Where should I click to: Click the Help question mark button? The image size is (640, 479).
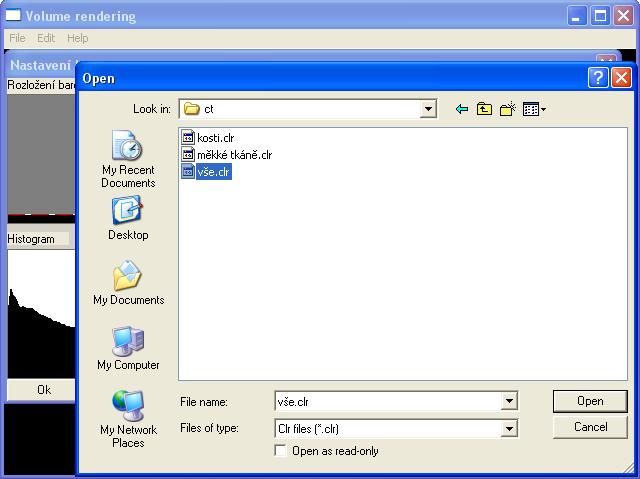click(x=598, y=77)
